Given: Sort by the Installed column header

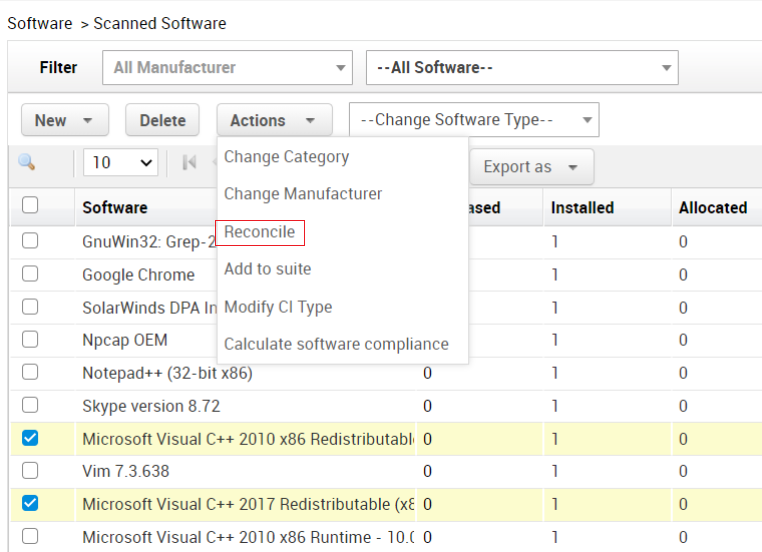Looking at the screenshot, I should (582, 207).
